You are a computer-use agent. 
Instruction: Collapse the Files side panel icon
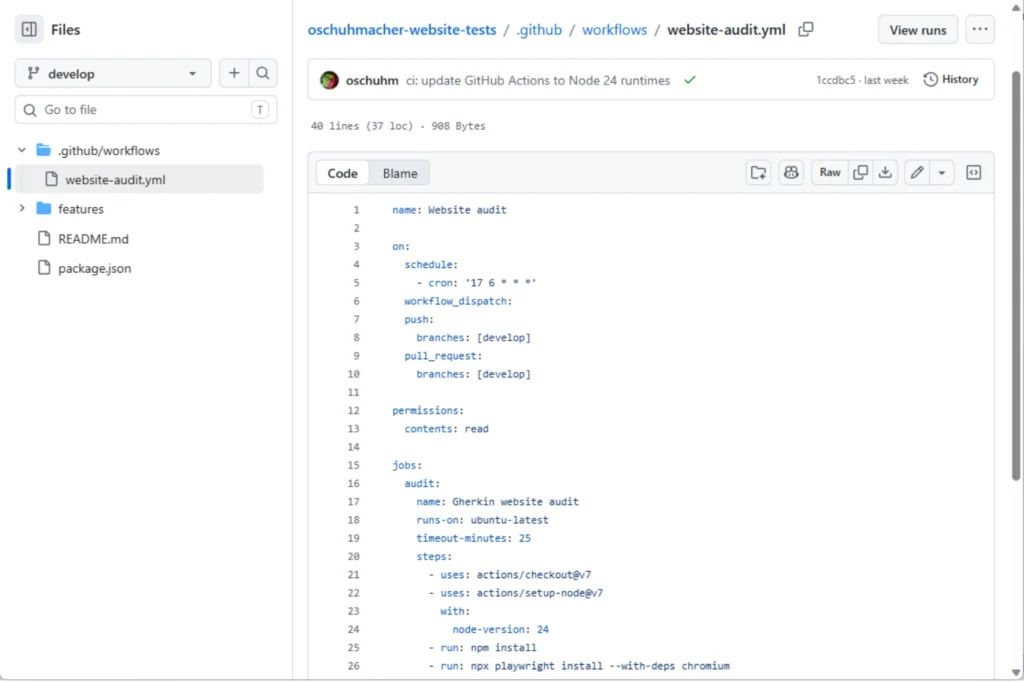point(29,29)
